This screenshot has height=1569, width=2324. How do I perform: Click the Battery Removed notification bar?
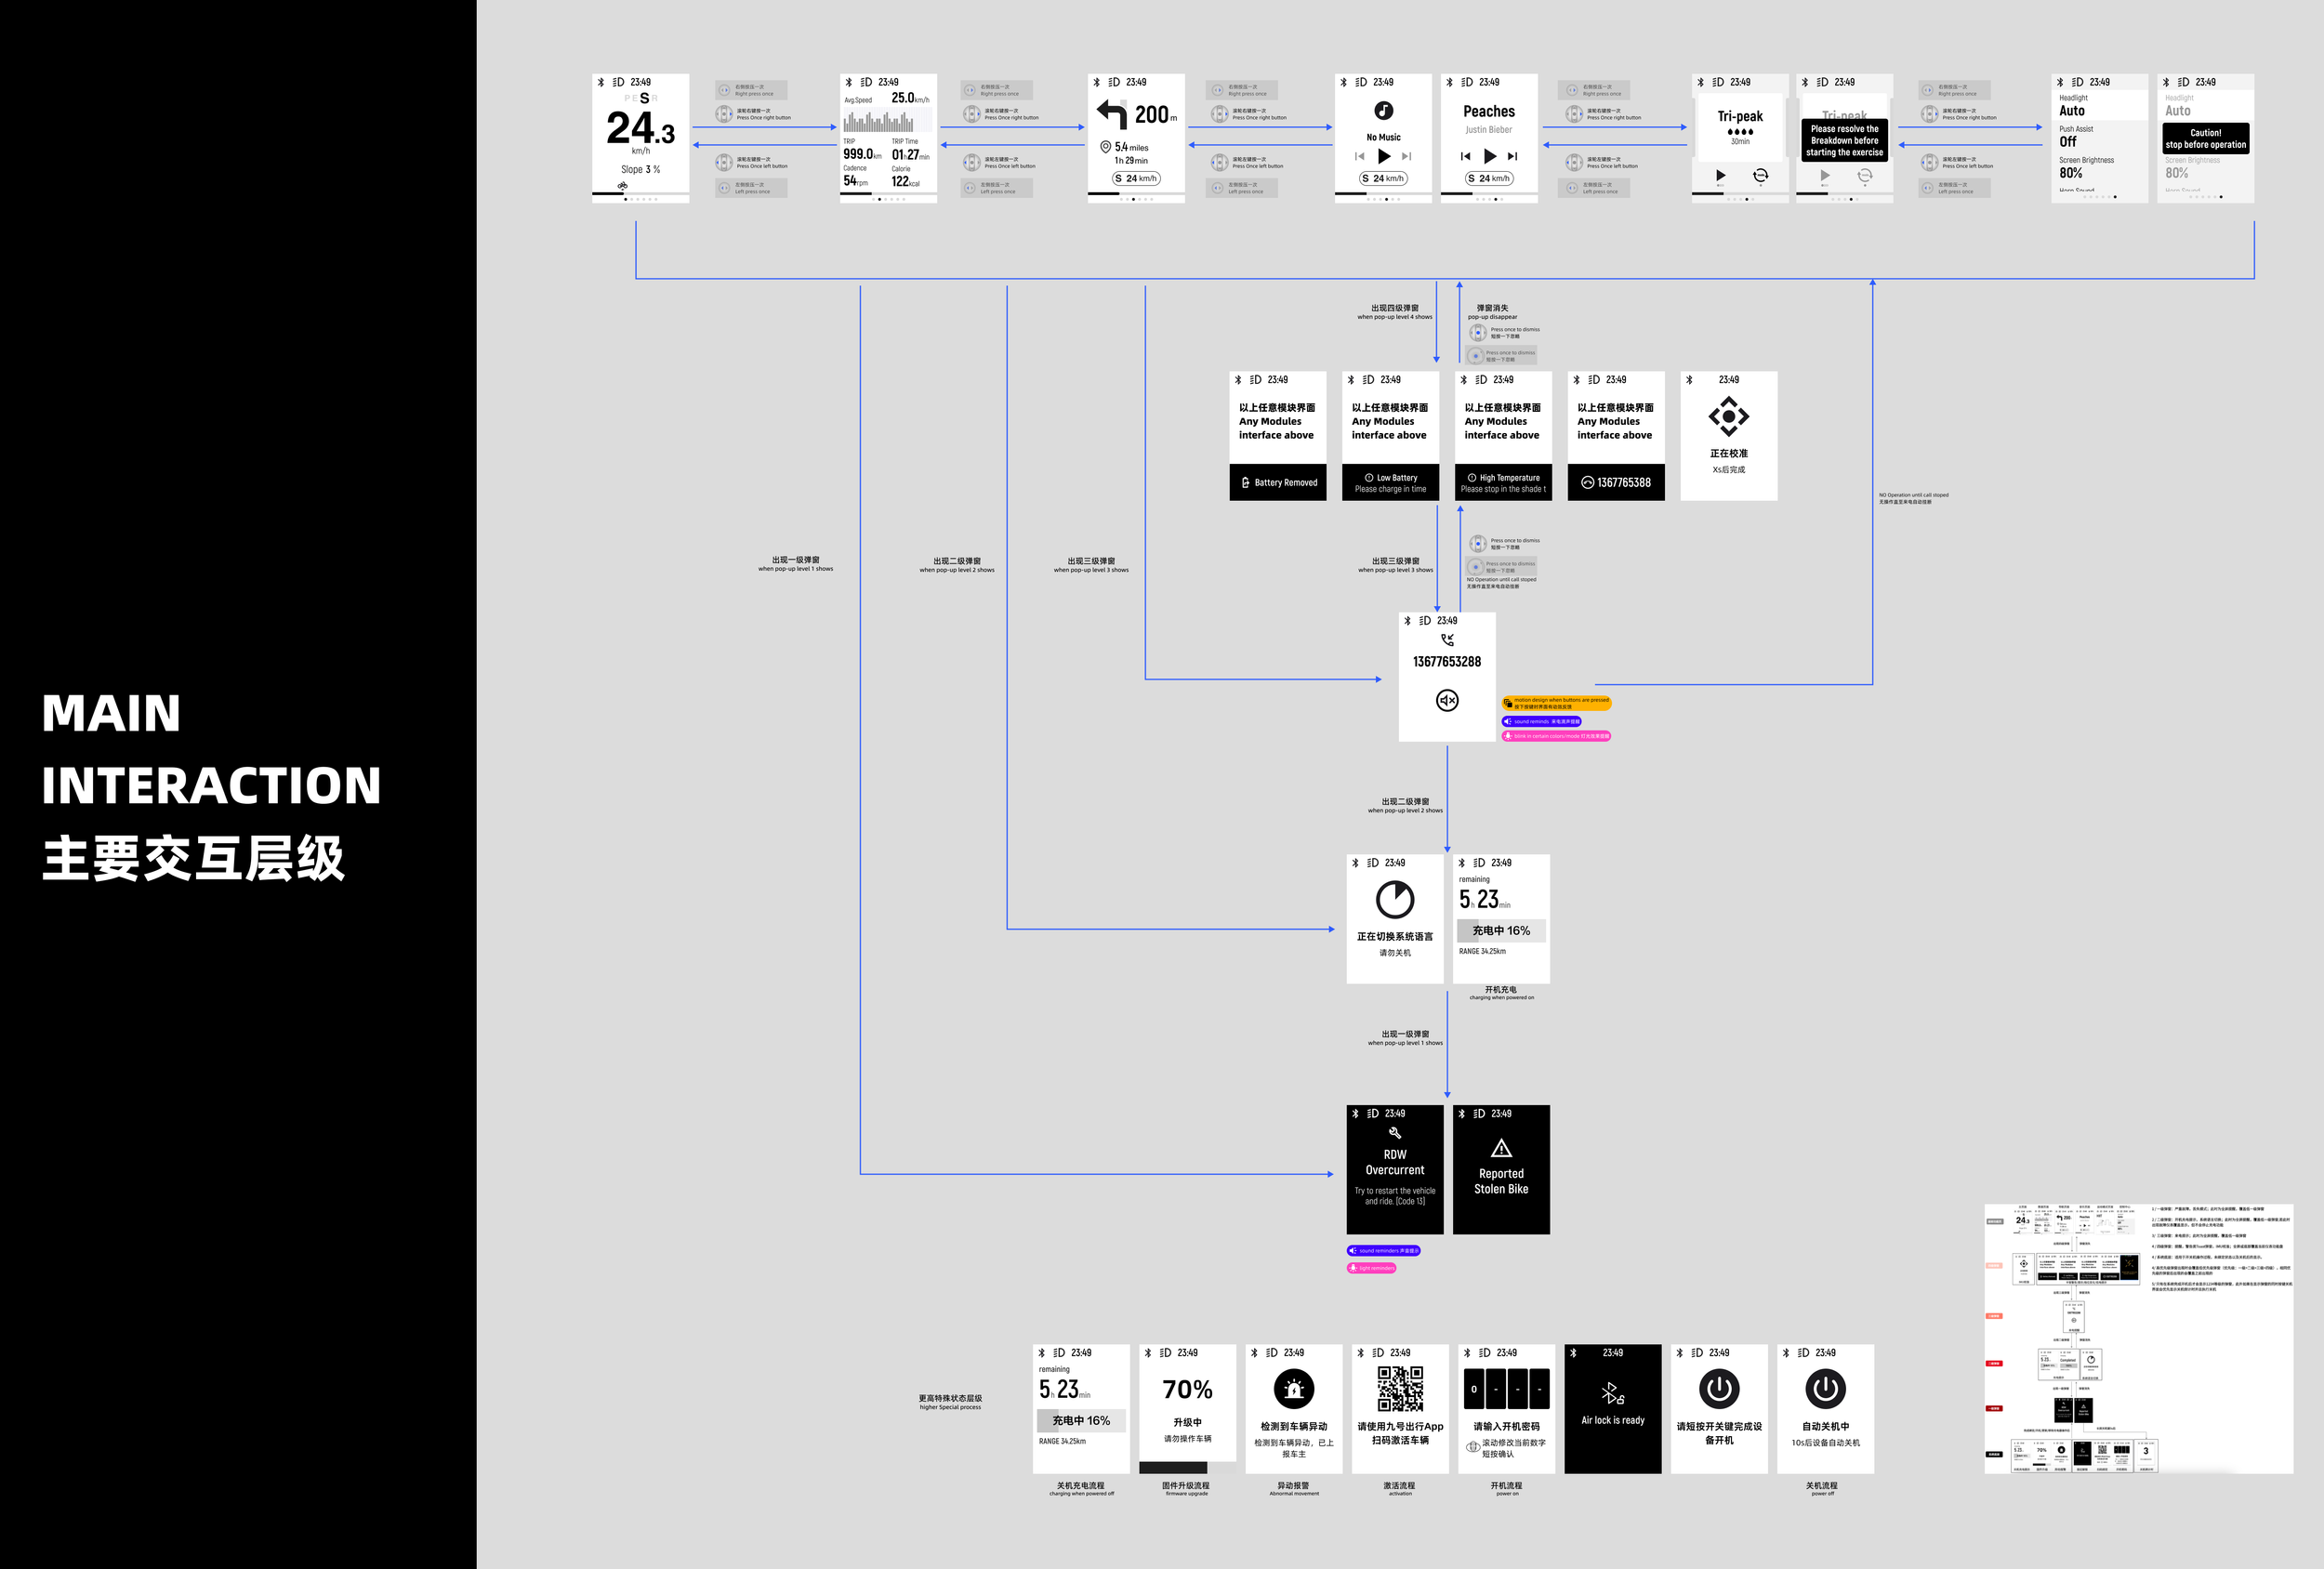click(1278, 482)
